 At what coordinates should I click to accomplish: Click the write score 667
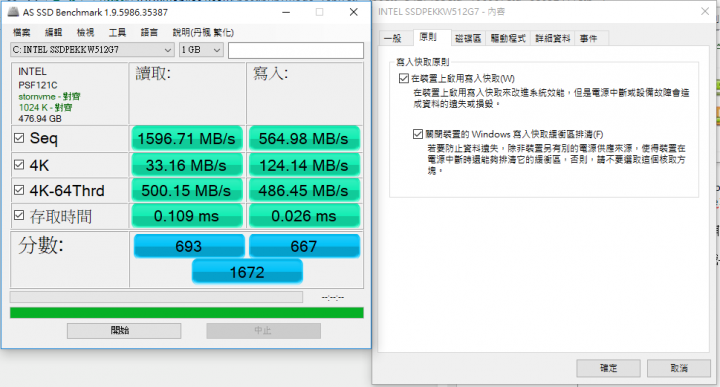click(x=304, y=246)
